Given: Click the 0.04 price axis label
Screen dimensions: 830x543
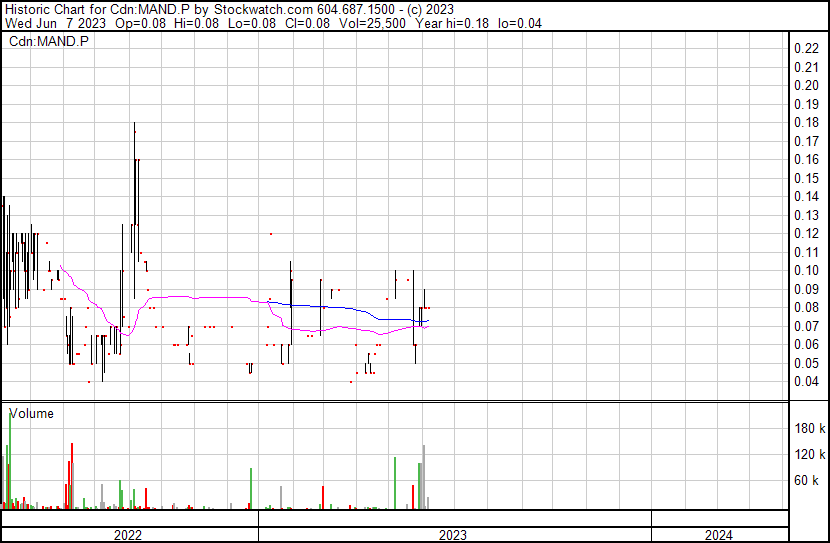Looking at the screenshot, I should tap(805, 382).
